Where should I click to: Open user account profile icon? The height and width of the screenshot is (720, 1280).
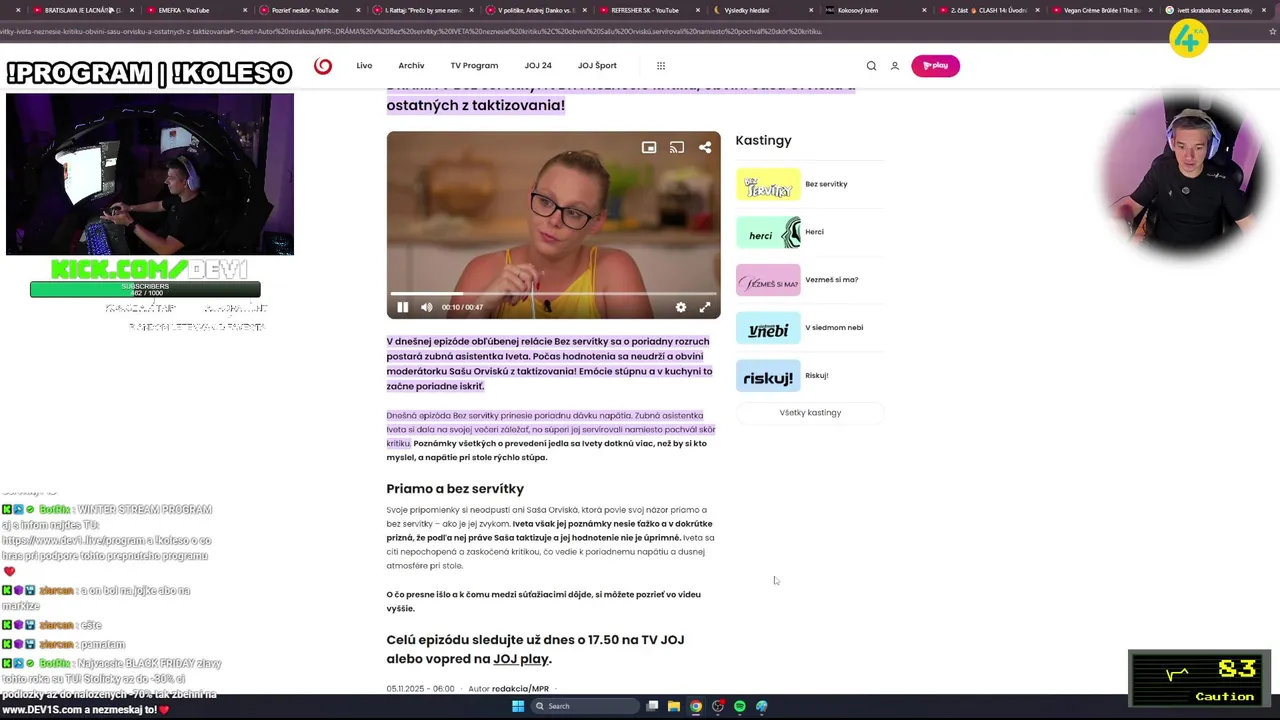(895, 66)
